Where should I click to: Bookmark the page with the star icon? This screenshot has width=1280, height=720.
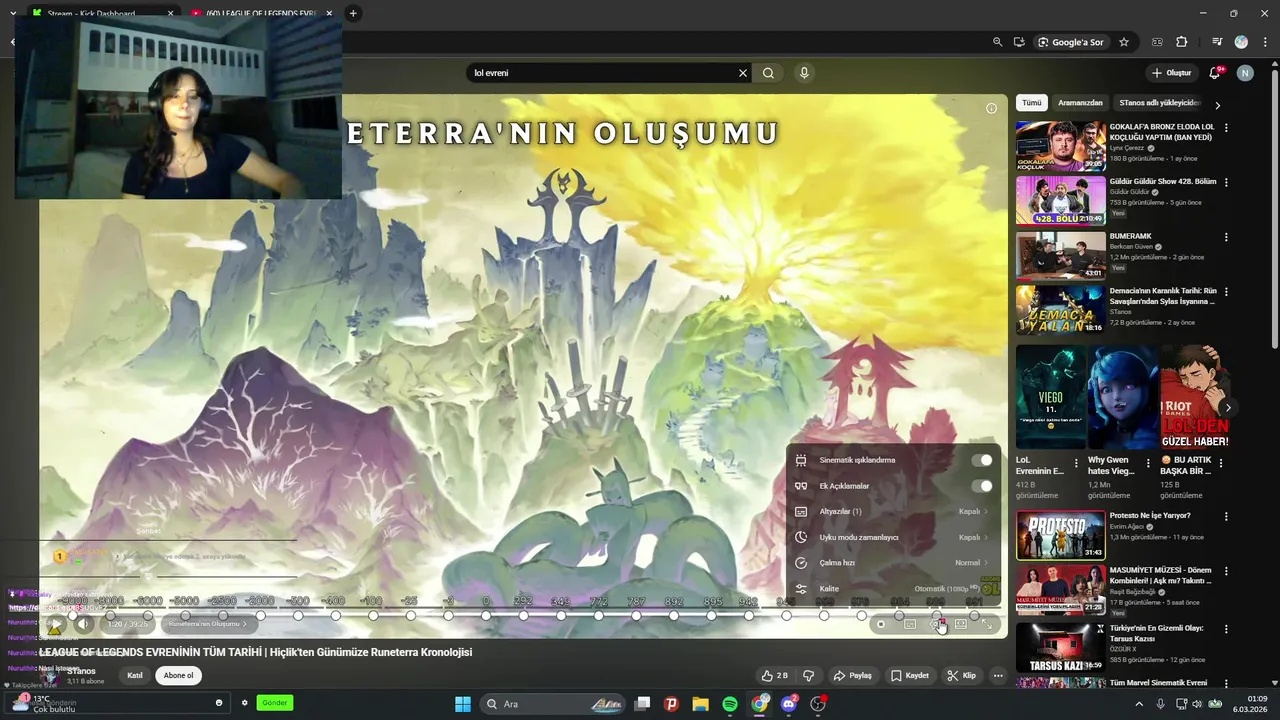pos(1124,42)
